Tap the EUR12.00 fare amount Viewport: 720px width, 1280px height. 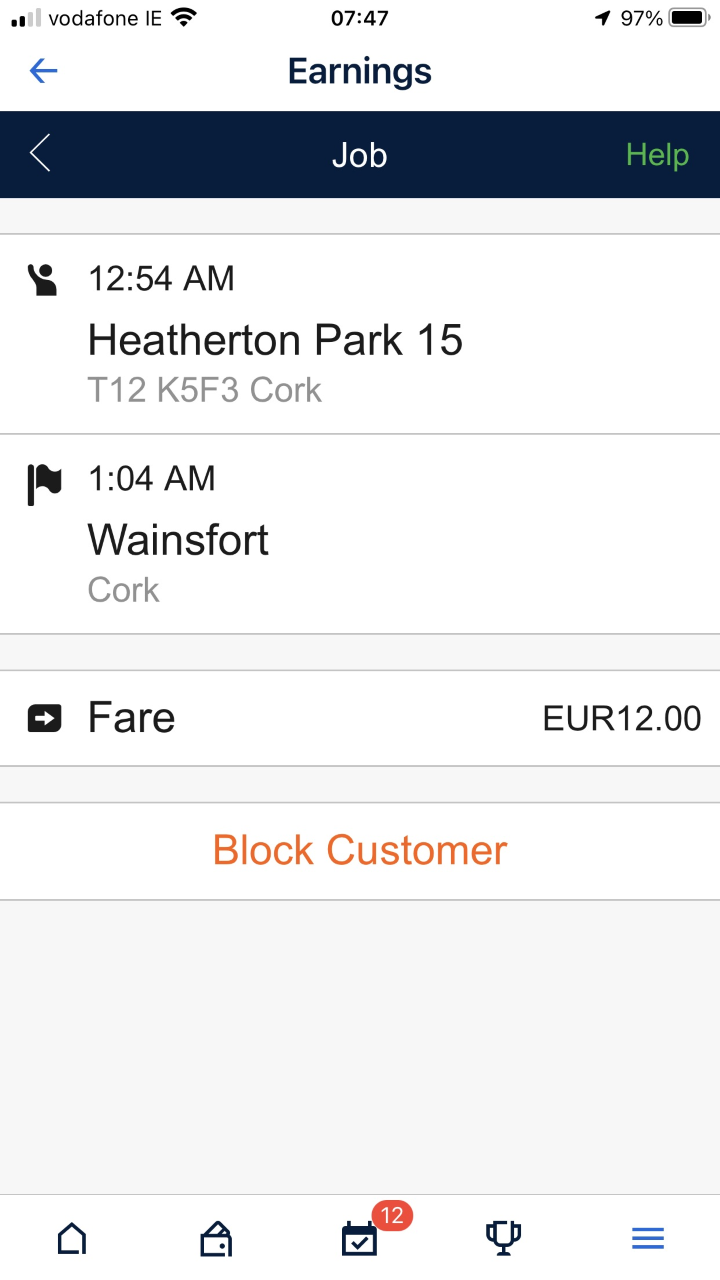[622, 718]
